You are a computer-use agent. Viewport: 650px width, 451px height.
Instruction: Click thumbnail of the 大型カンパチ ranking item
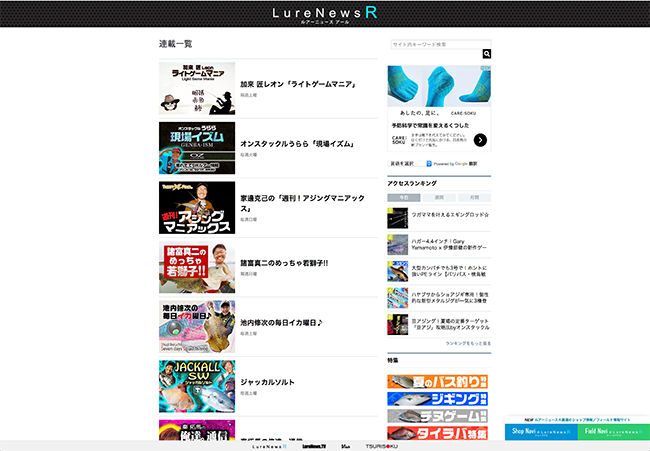point(398,271)
